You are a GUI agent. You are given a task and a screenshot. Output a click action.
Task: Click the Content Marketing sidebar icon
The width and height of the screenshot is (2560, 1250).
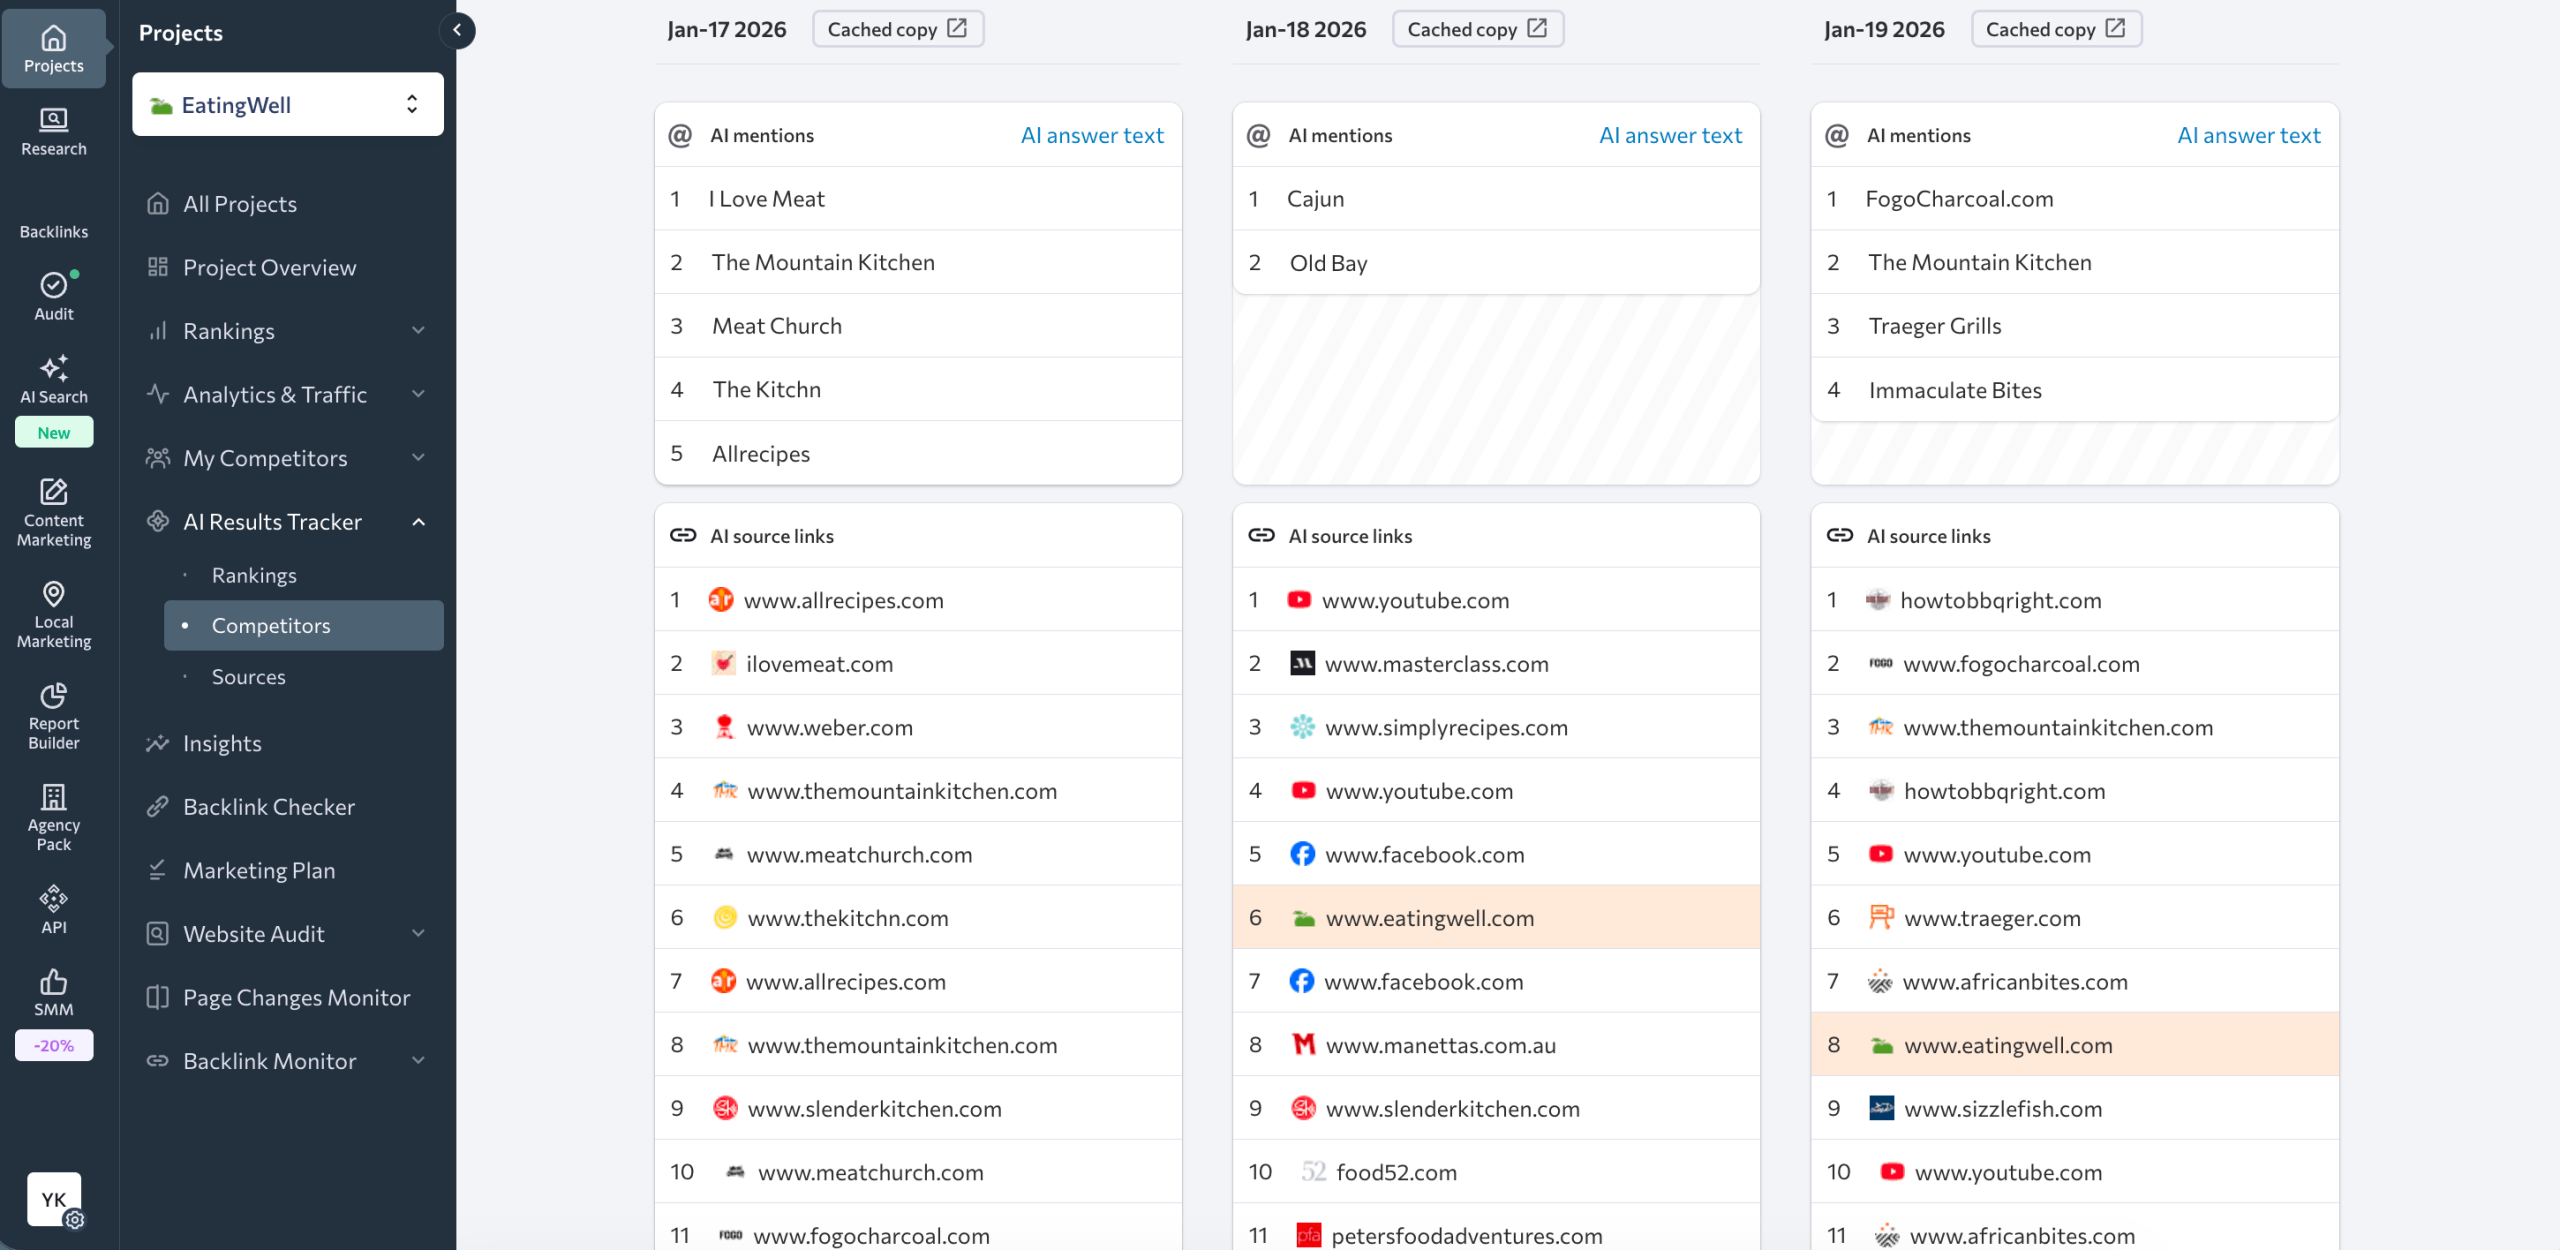(x=53, y=512)
